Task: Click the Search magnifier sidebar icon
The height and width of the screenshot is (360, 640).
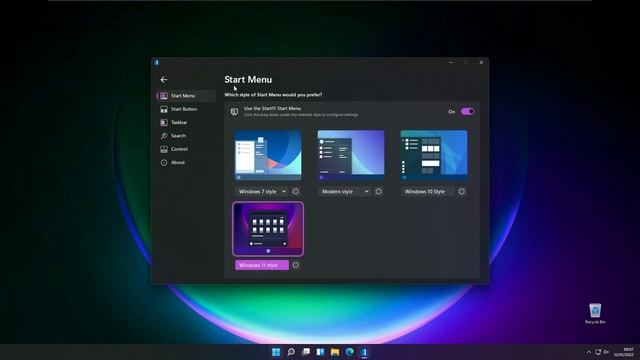Action: (x=164, y=136)
